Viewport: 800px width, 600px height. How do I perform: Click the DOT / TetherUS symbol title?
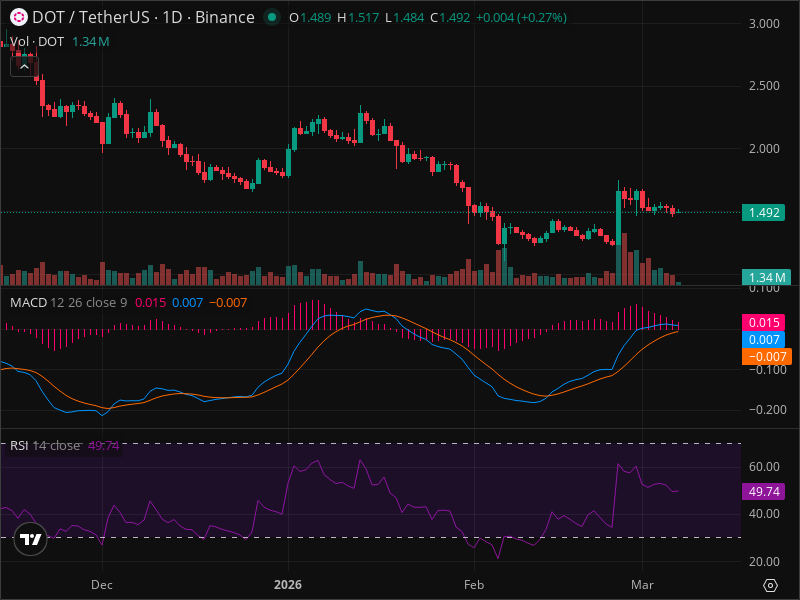pyautogui.click(x=143, y=17)
